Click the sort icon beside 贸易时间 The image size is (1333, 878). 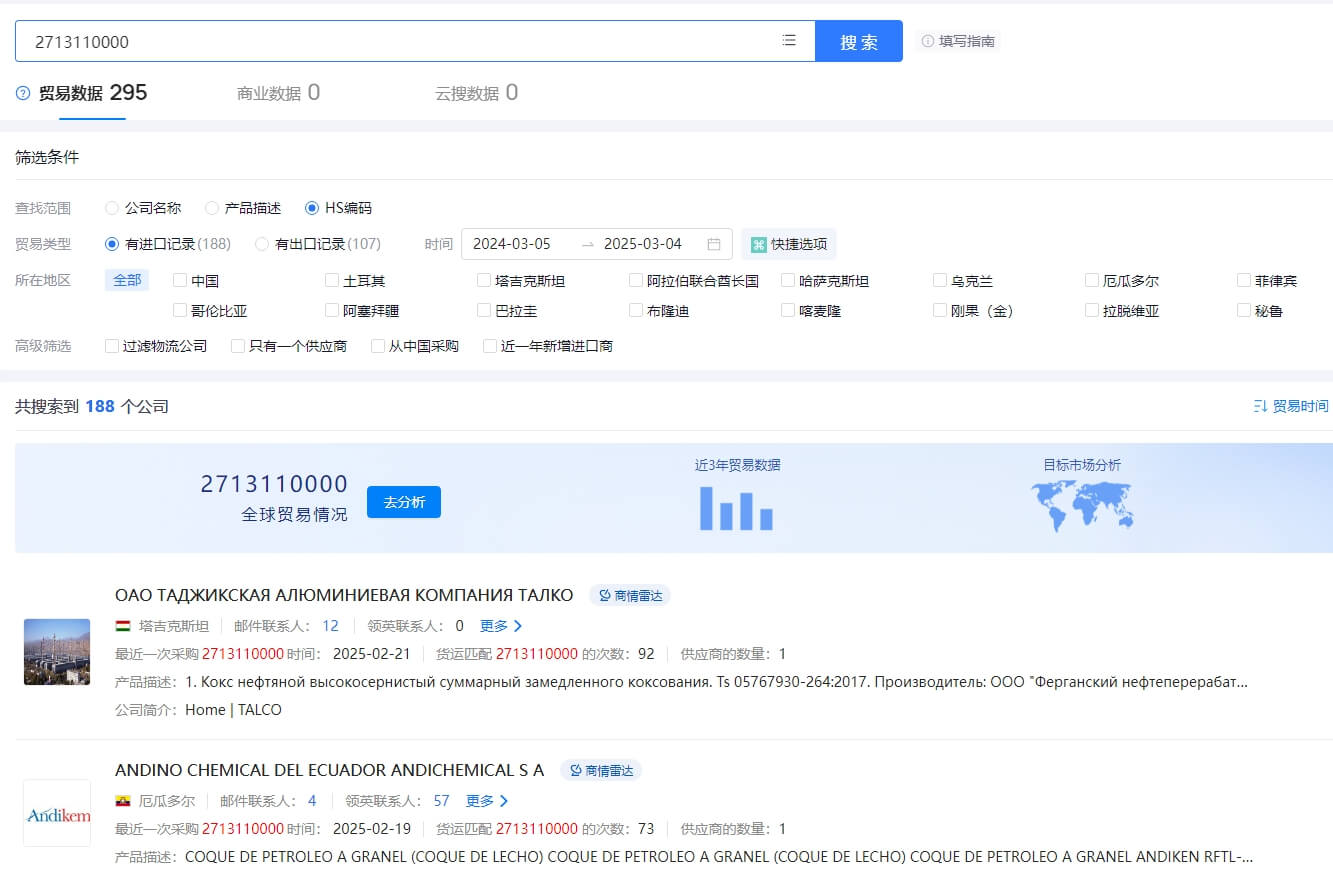coord(1260,406)
